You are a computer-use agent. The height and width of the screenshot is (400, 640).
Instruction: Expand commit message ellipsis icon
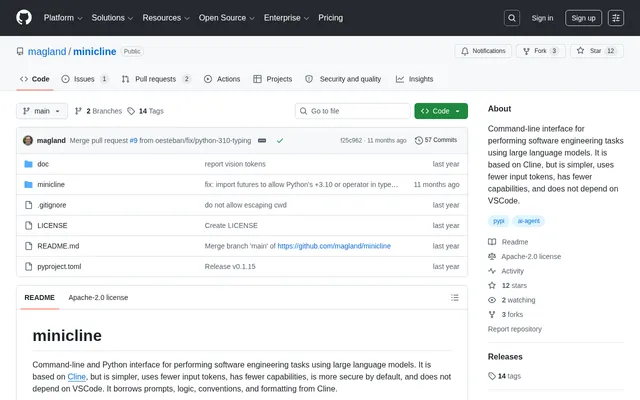pos(262,140)
